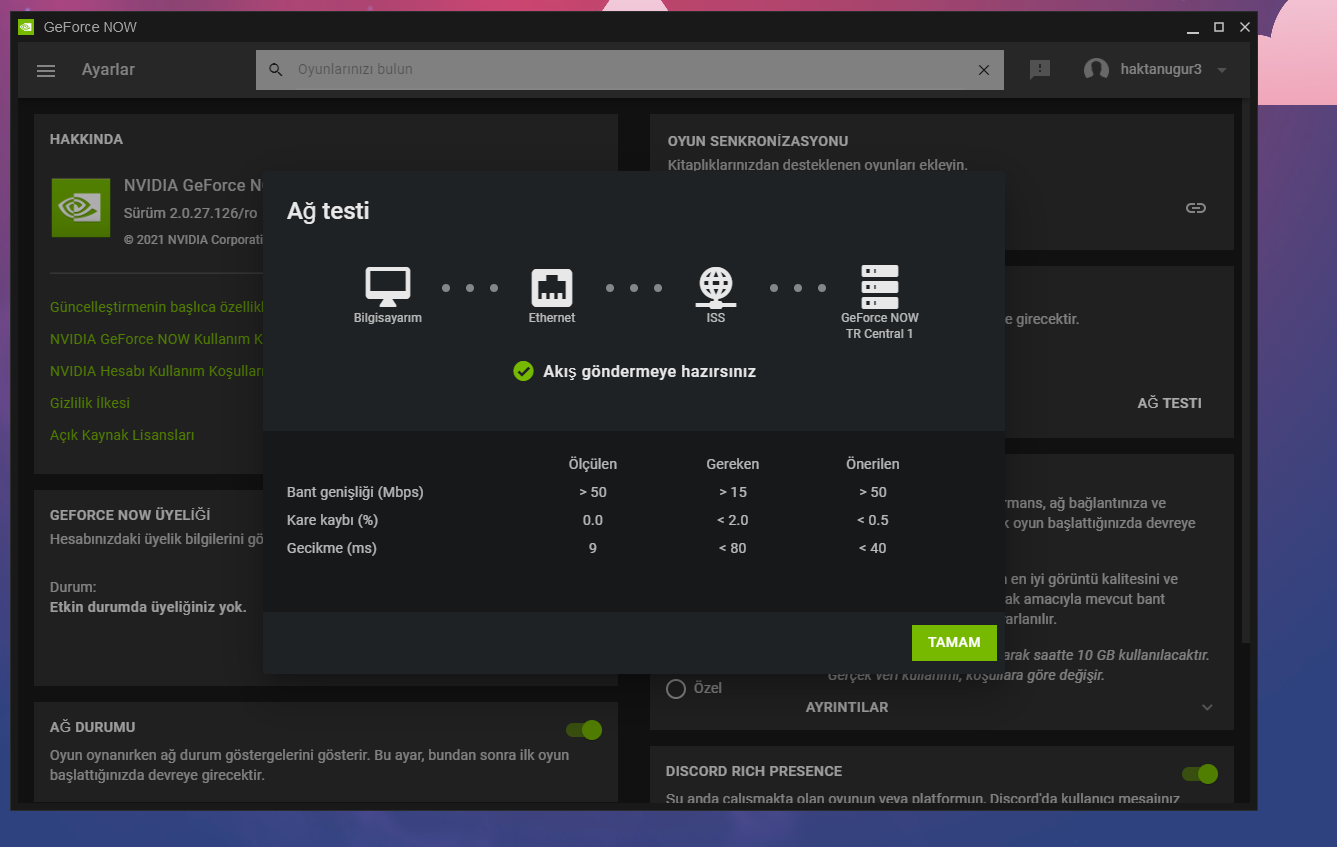Focus the Oyunlarınızı bulun search field
The width and height of the screenshot is (1337, 847).
pyautogui.click(x=630, y=70)
